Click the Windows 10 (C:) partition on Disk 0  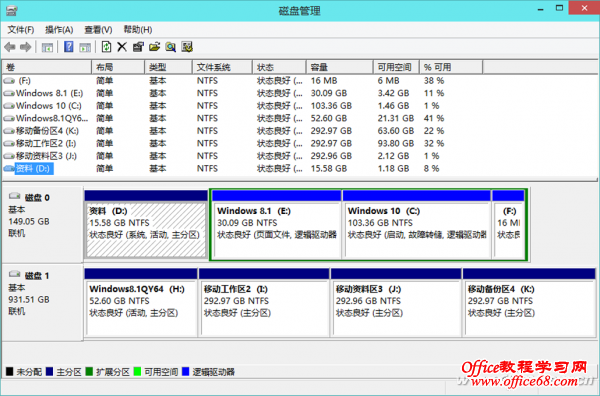(x=417, y=225)
